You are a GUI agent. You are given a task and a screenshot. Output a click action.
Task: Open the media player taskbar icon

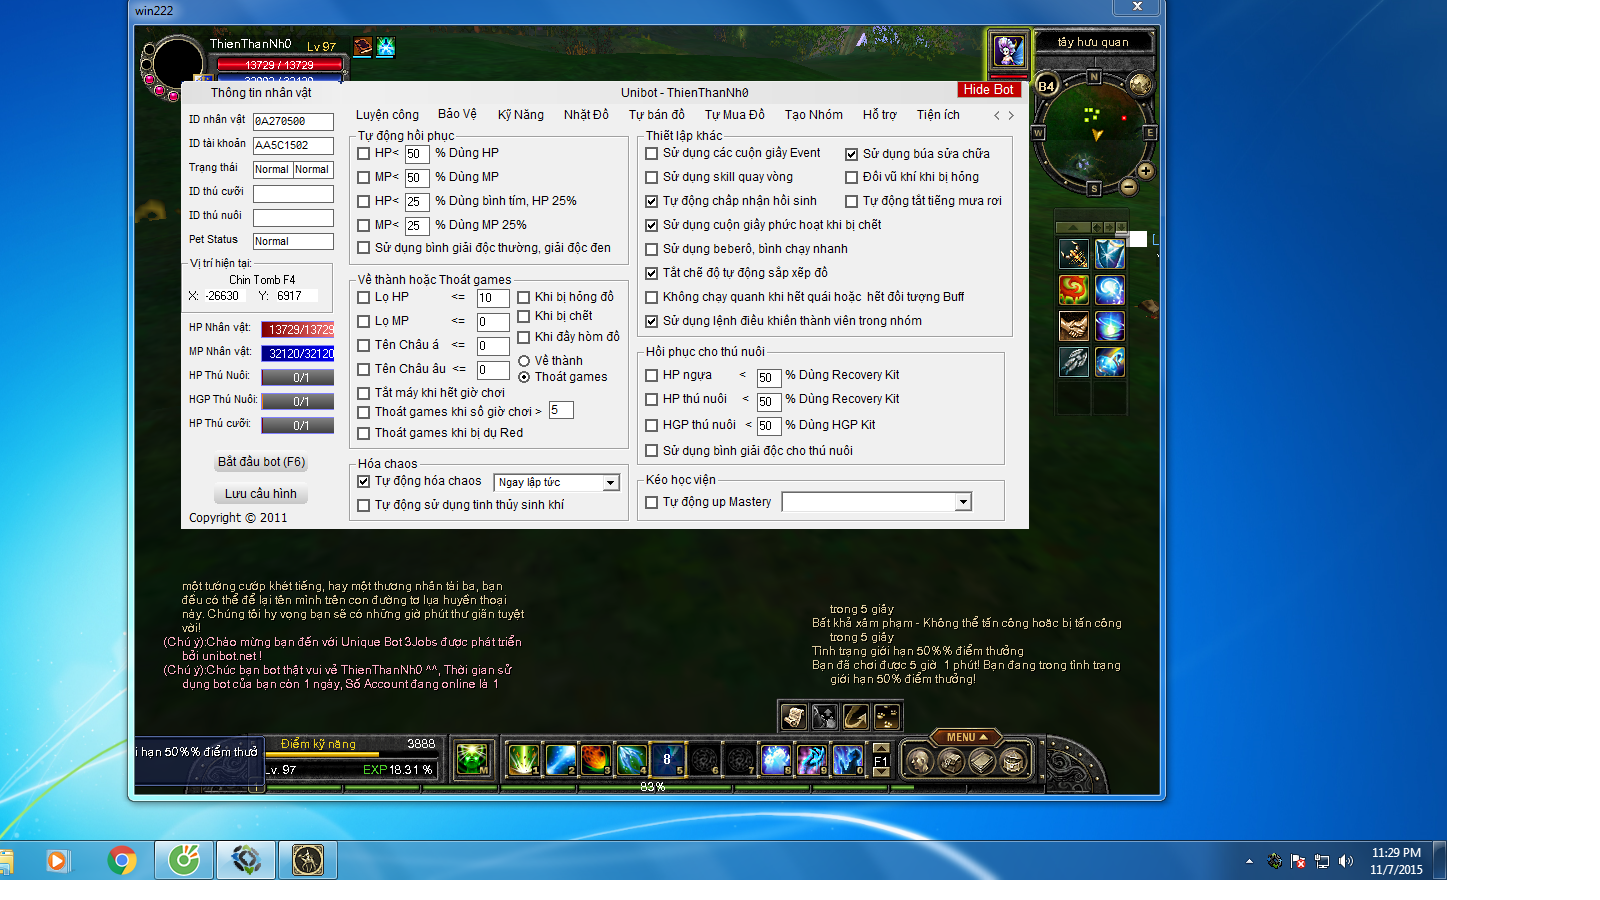pyautogui.click(x=58, y=860)
